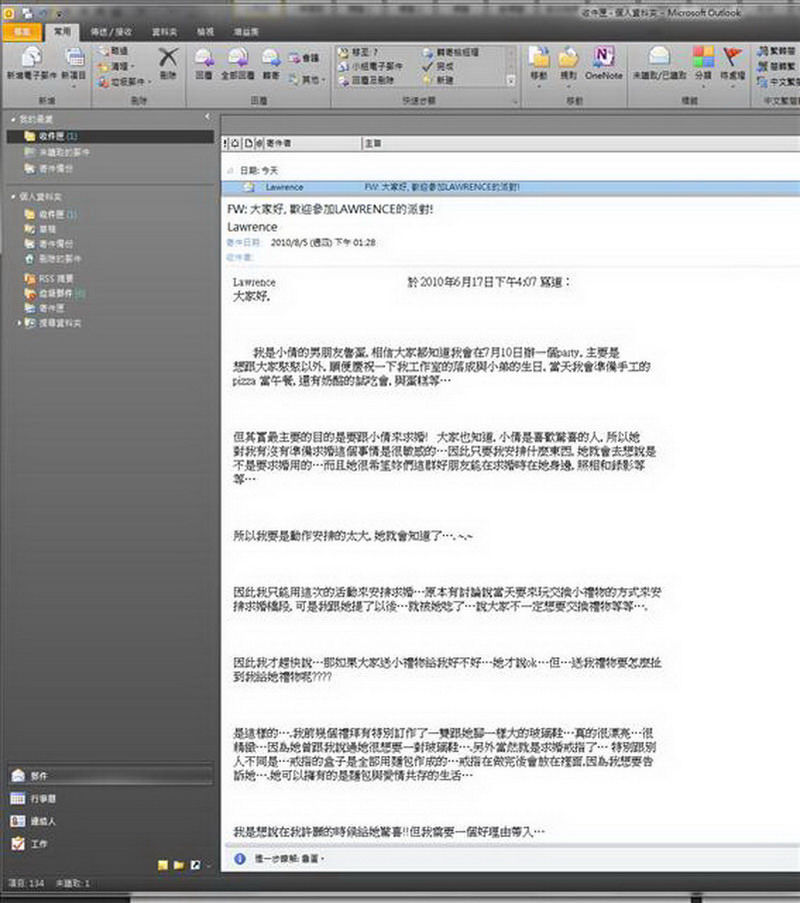Switch to the Home (常用) tab
This screenshot has height=903, width=800.
pyautogui.click(x=62, y=31)
